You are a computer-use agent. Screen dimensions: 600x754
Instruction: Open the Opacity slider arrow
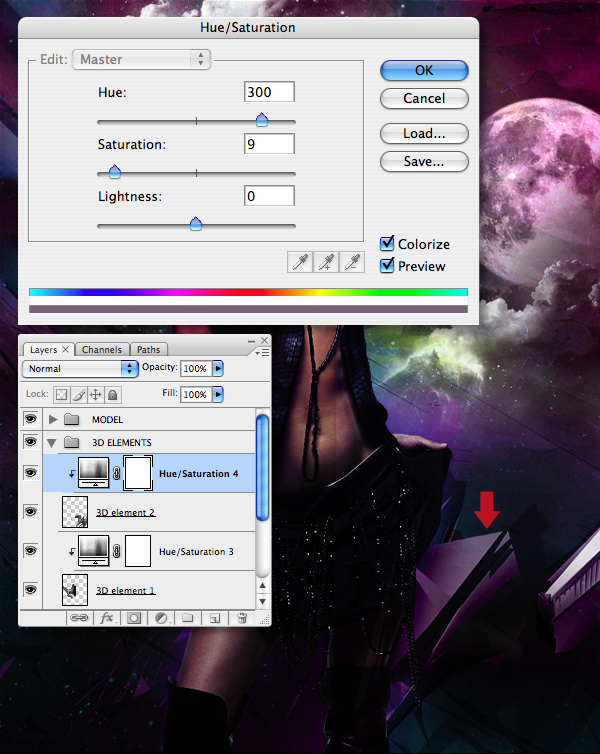[x=218, y=368]
